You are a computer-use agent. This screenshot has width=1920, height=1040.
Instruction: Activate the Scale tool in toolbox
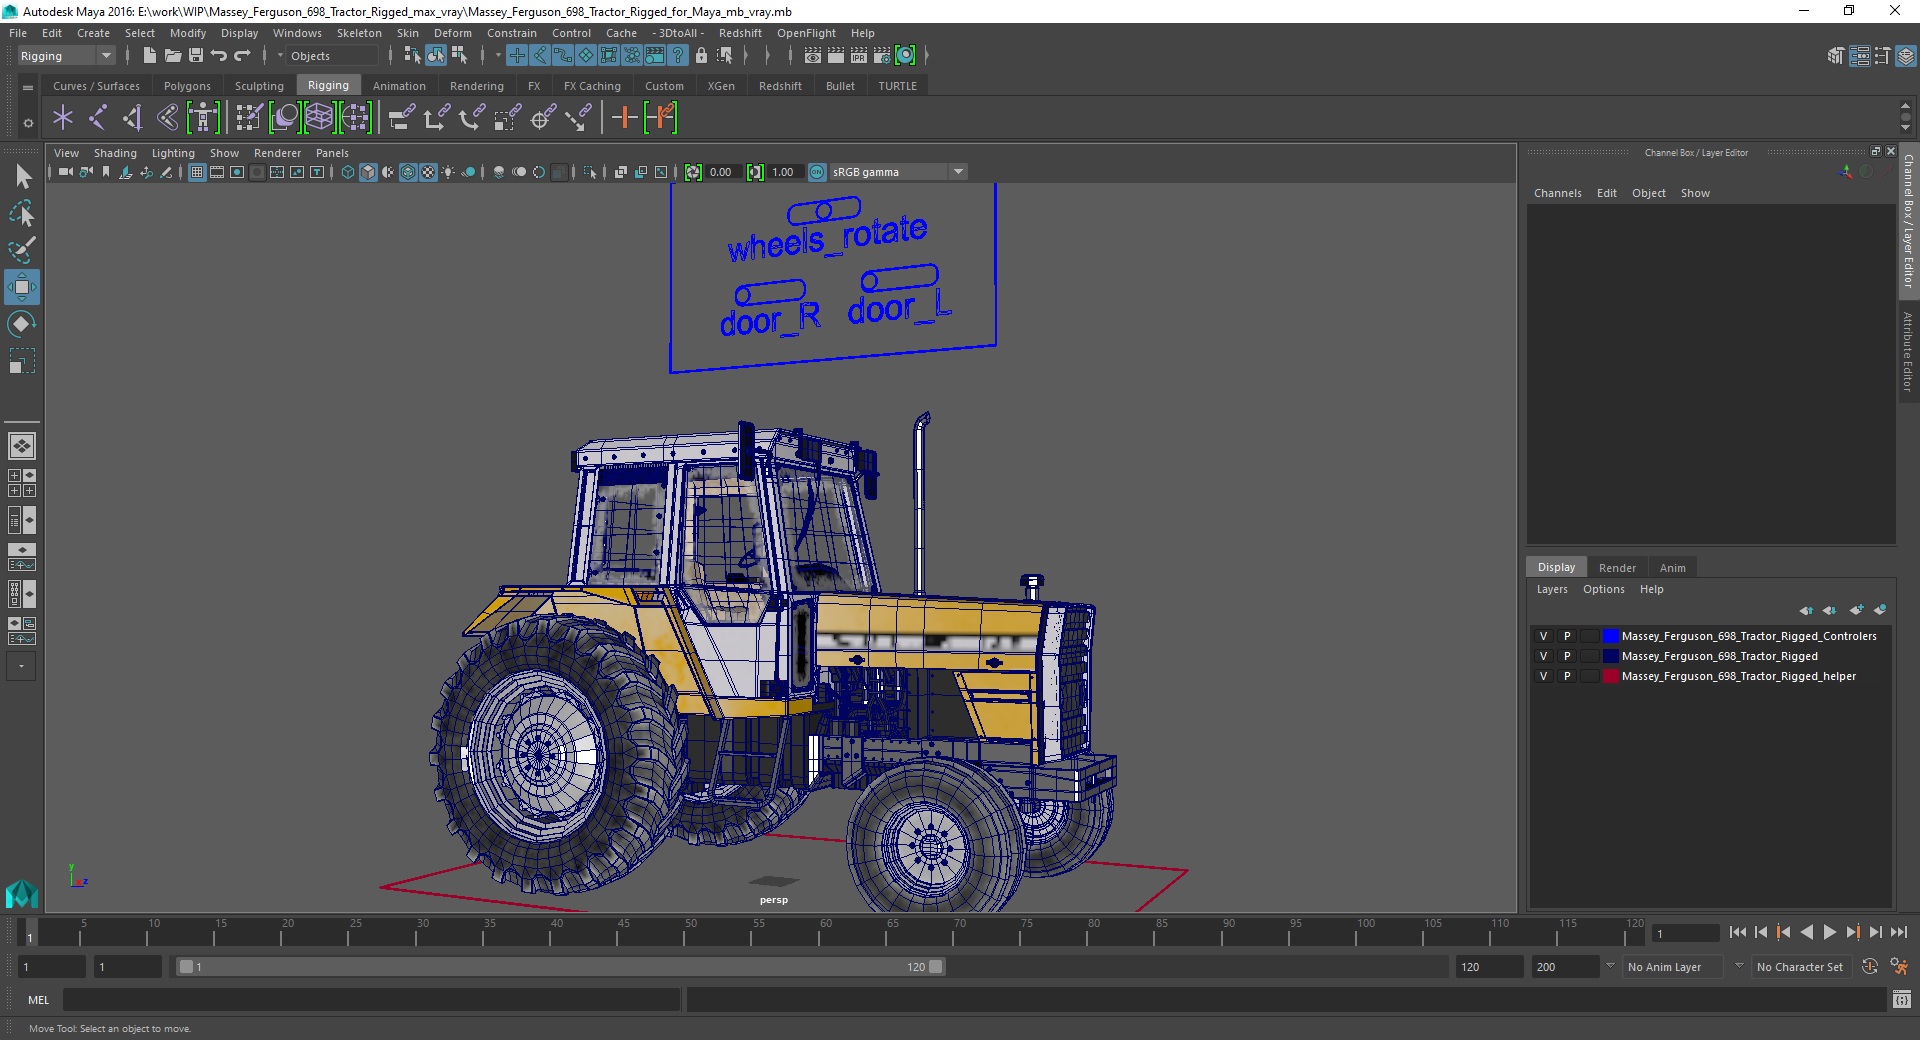22,361
